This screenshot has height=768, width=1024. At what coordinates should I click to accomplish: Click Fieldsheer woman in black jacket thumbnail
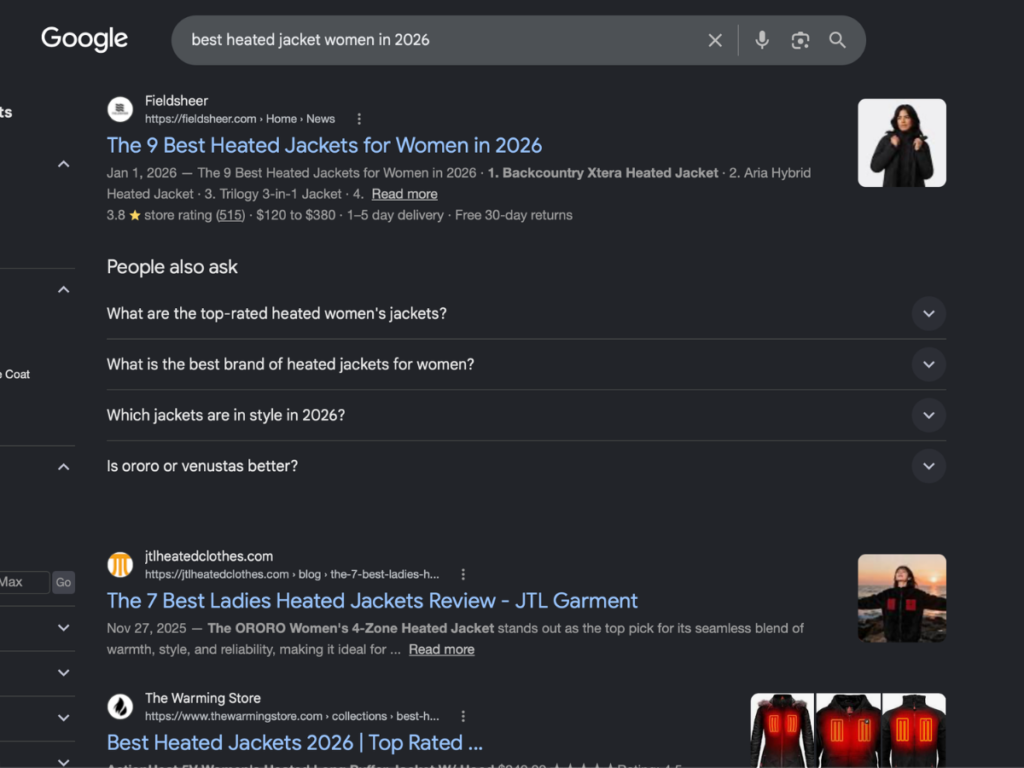pos(902,143)
